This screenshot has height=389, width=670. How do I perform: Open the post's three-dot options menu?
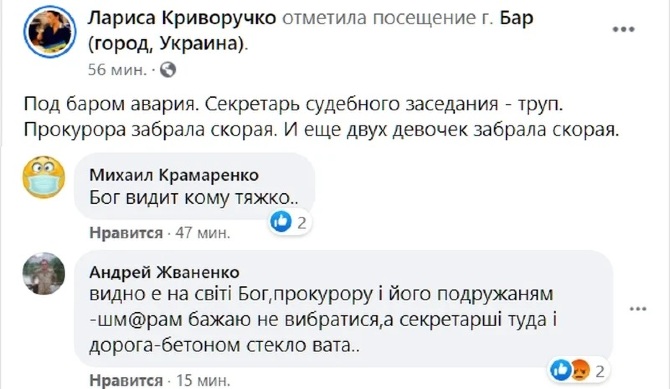click(x=623, y=29)
